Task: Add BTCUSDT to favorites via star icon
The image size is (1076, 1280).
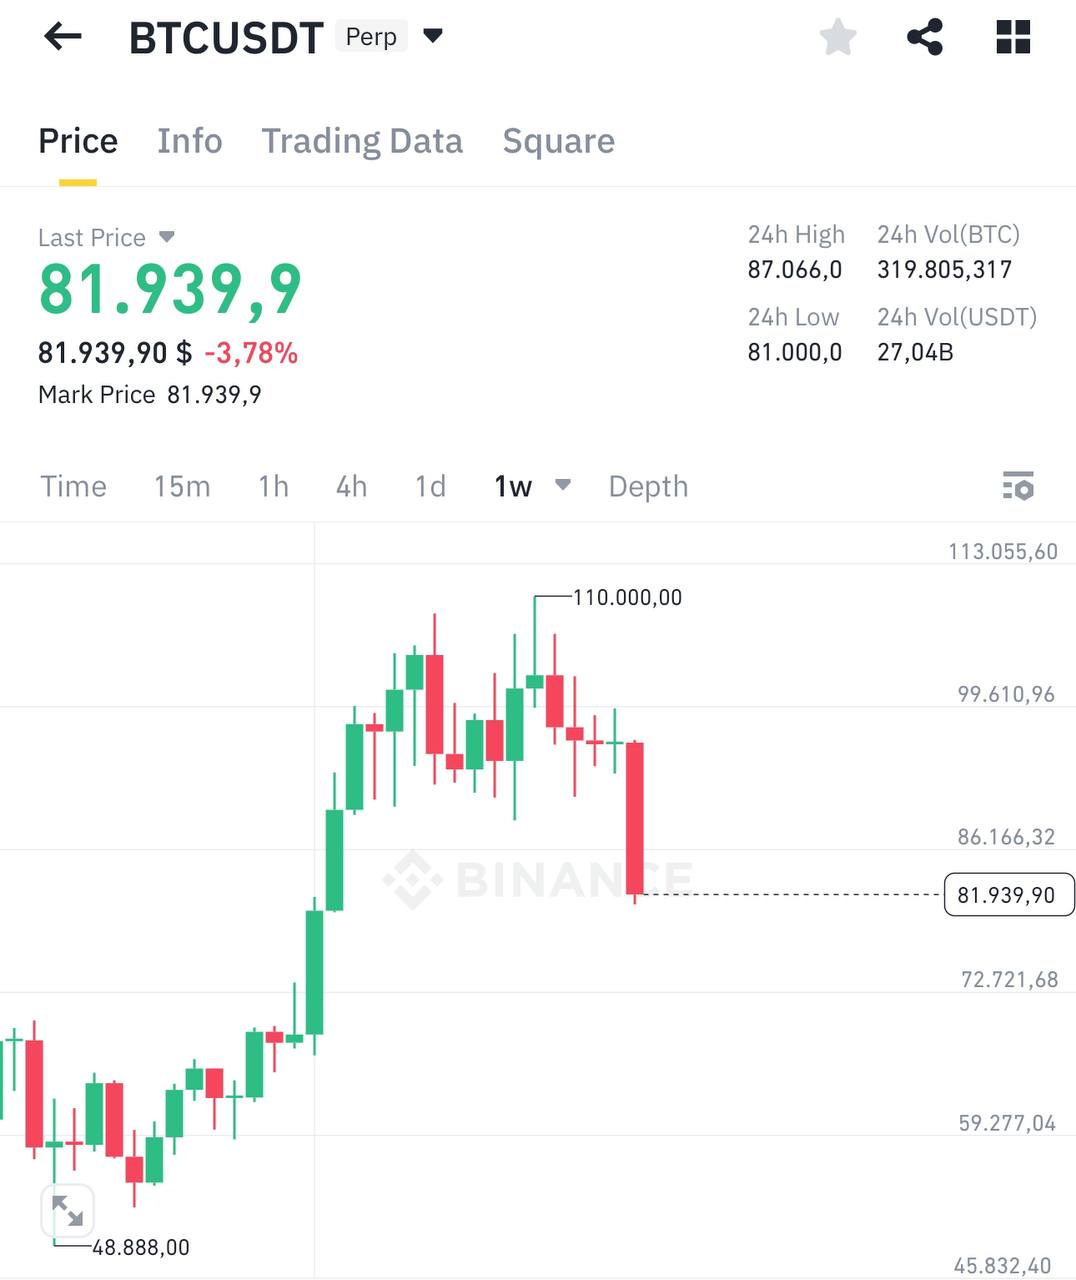Action: click(x=838, y=37)
